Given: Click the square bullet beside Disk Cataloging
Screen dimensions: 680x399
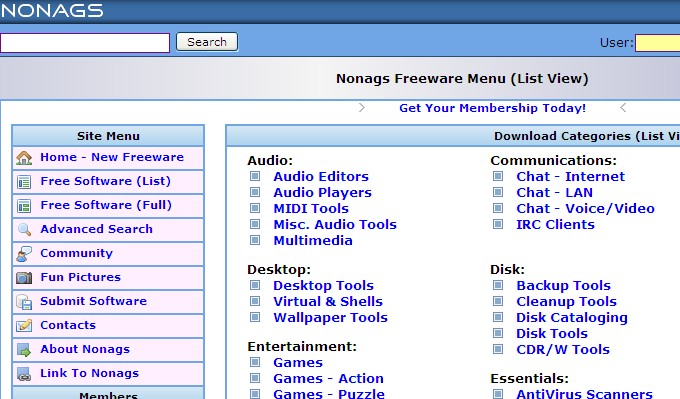Looking at the screenshot, I should [498, 317].
